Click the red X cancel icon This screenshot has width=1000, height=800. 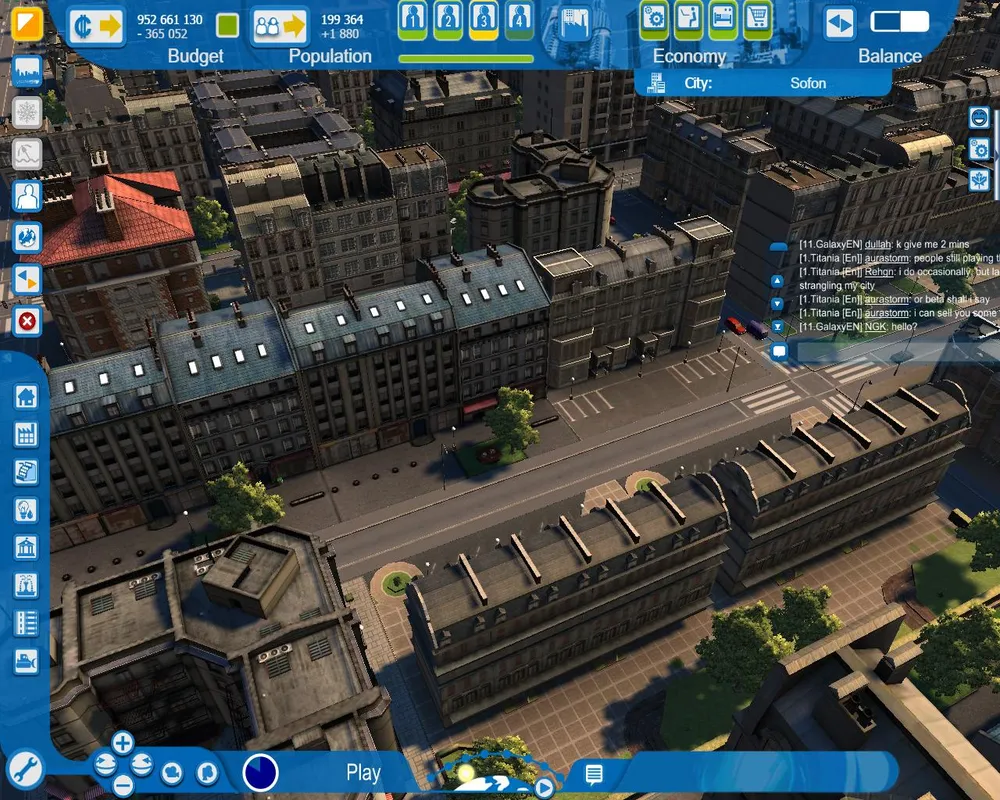(27, 321)
